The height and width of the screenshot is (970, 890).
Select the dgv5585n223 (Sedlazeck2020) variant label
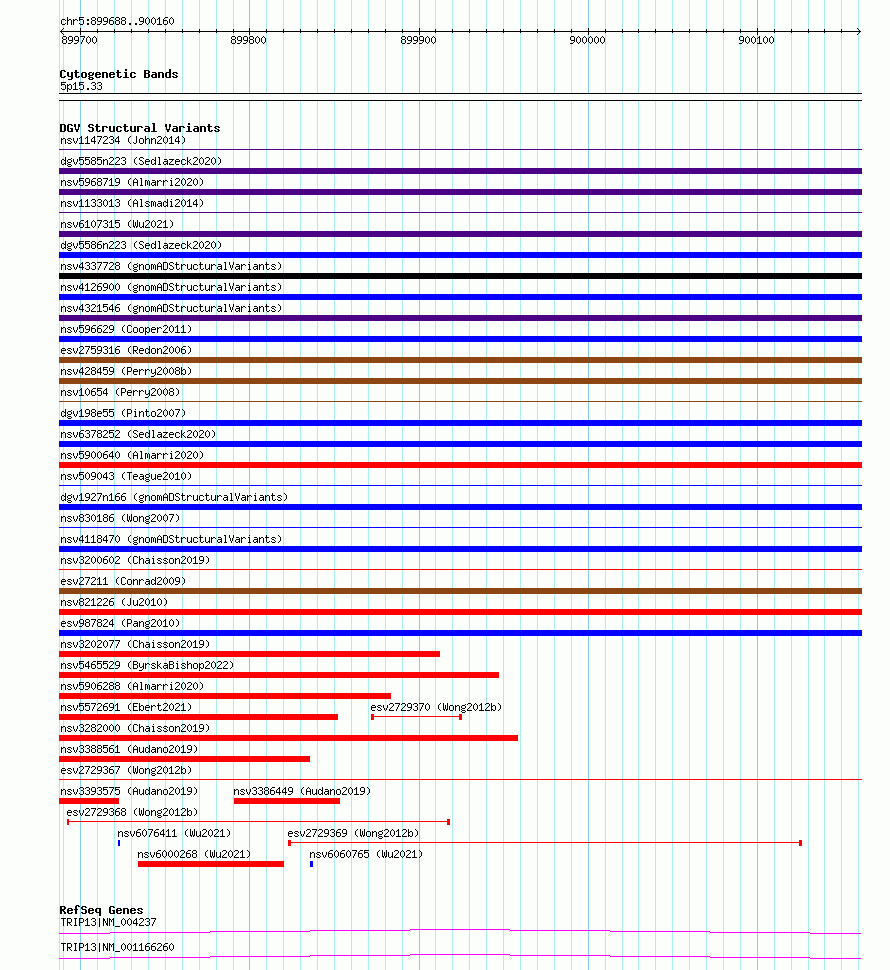point(141,161)
